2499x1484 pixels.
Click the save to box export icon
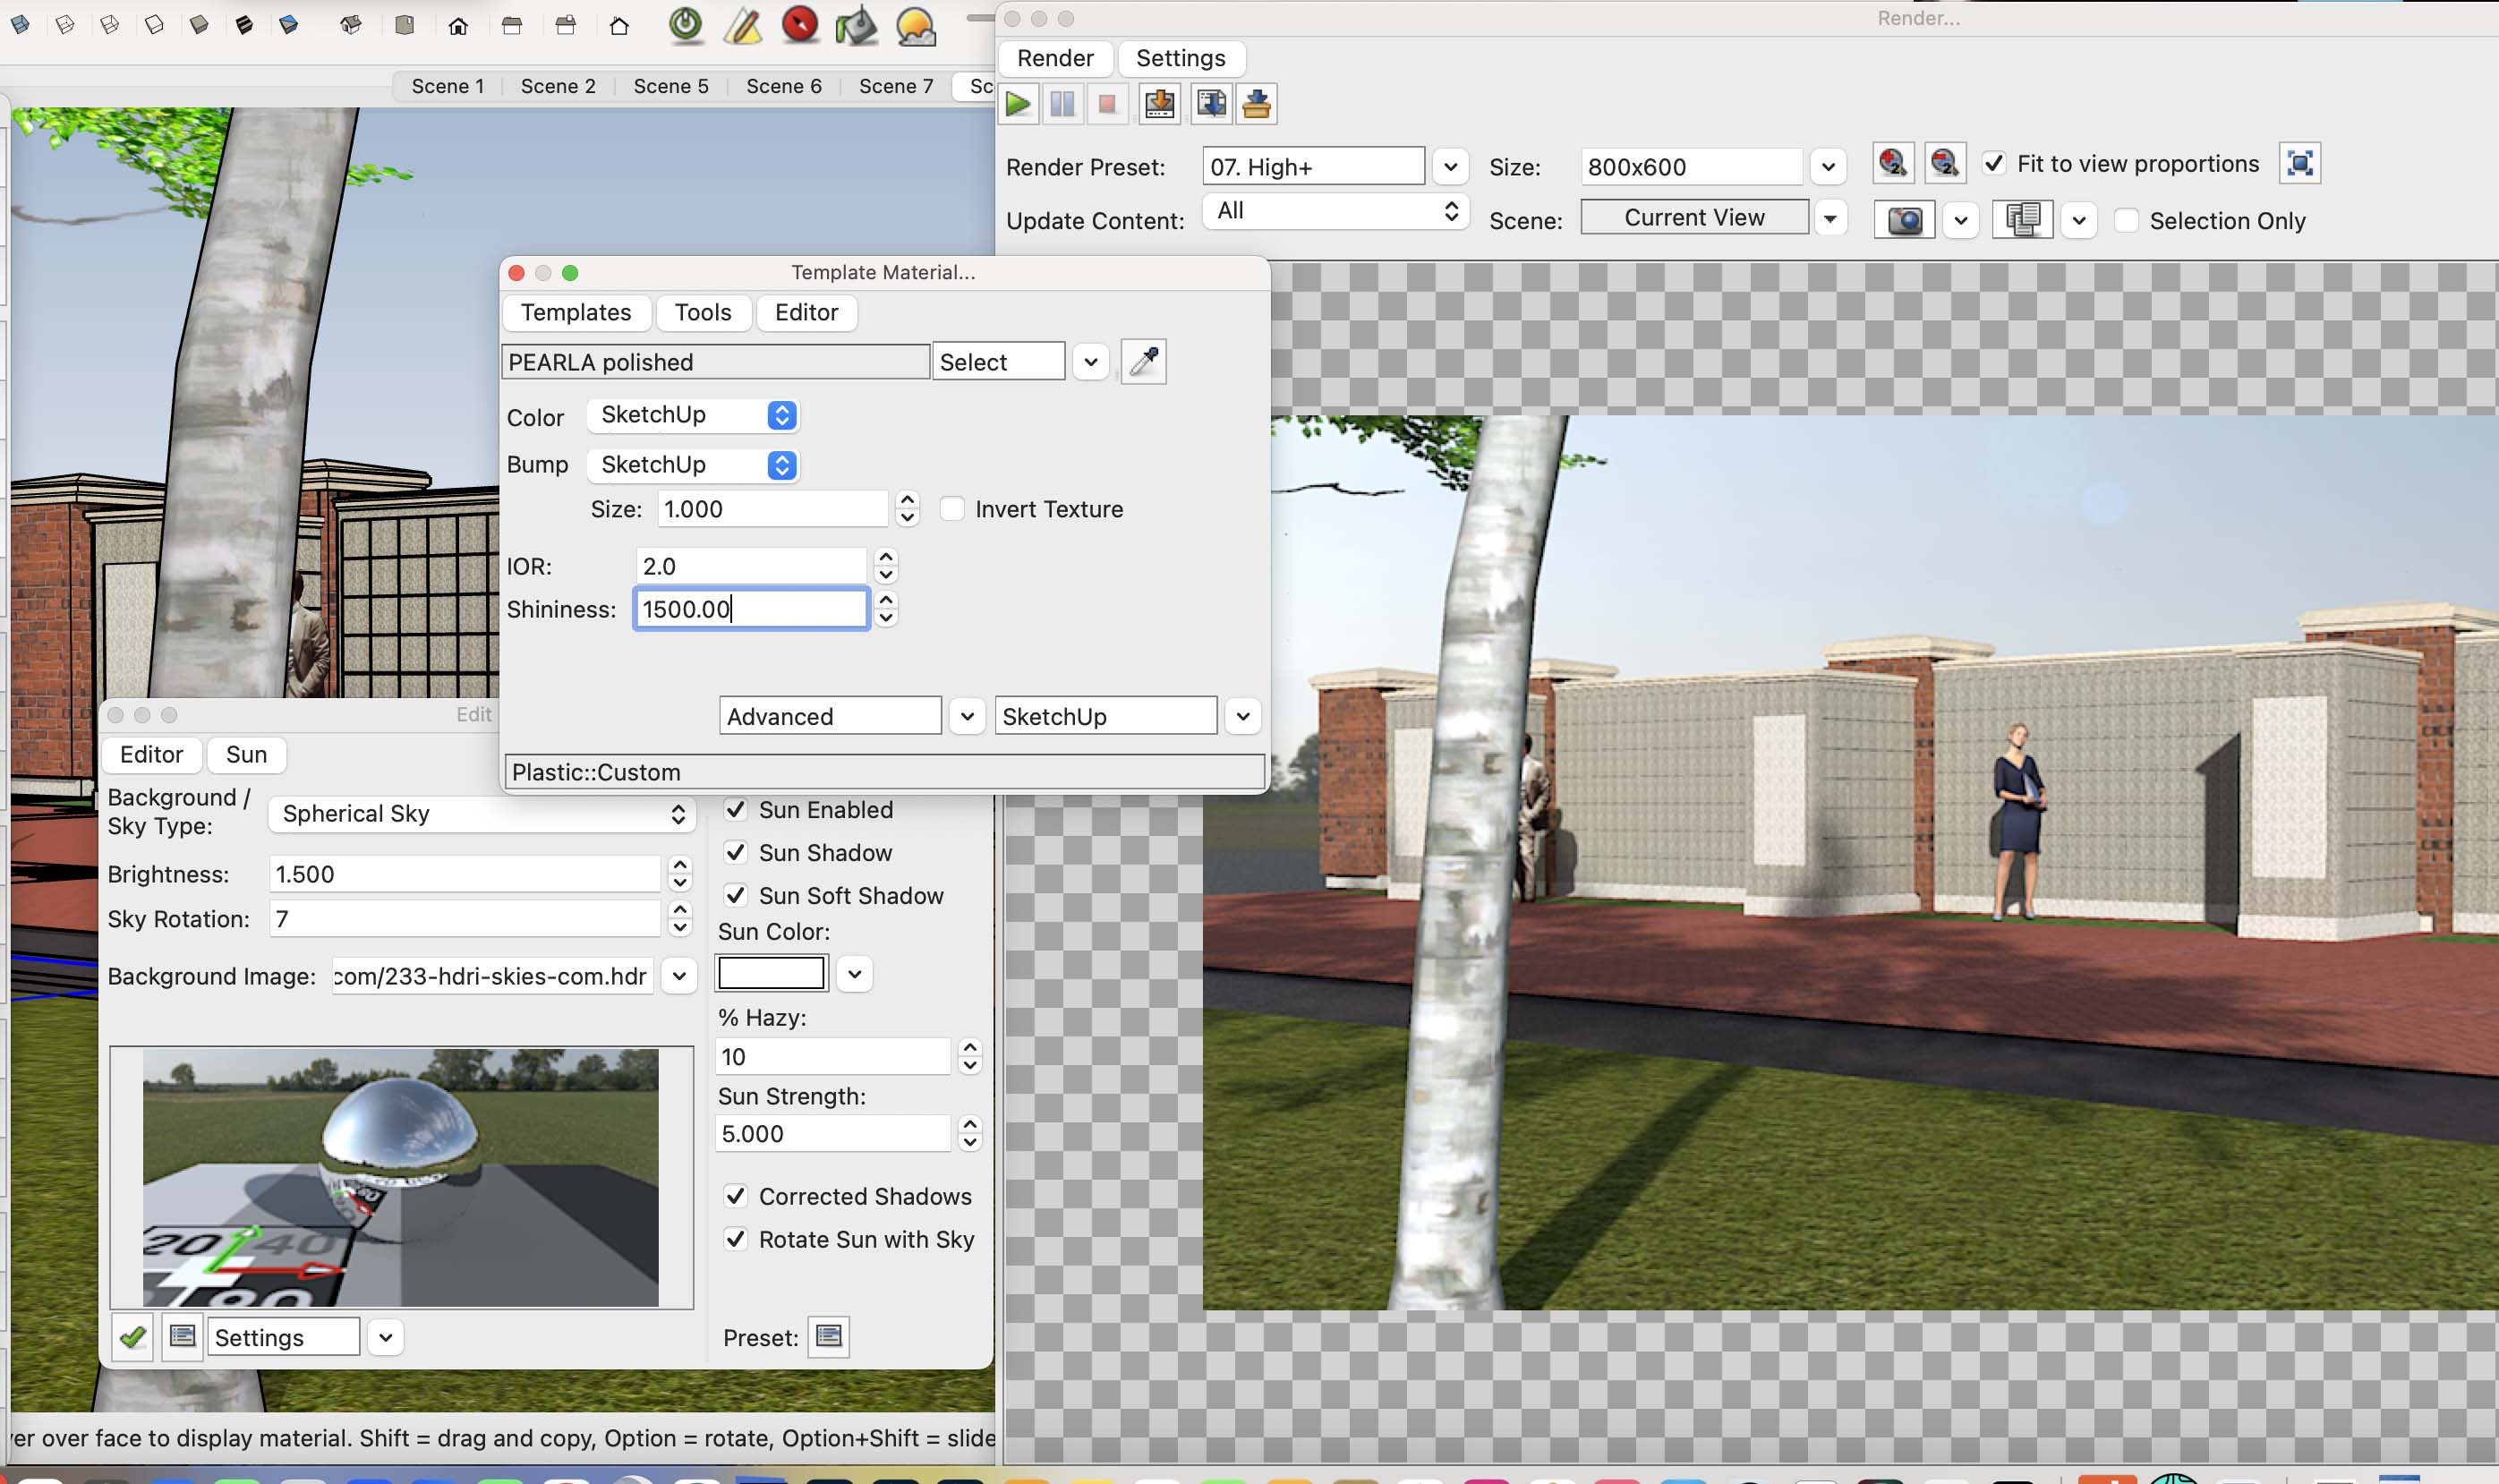1257,104
